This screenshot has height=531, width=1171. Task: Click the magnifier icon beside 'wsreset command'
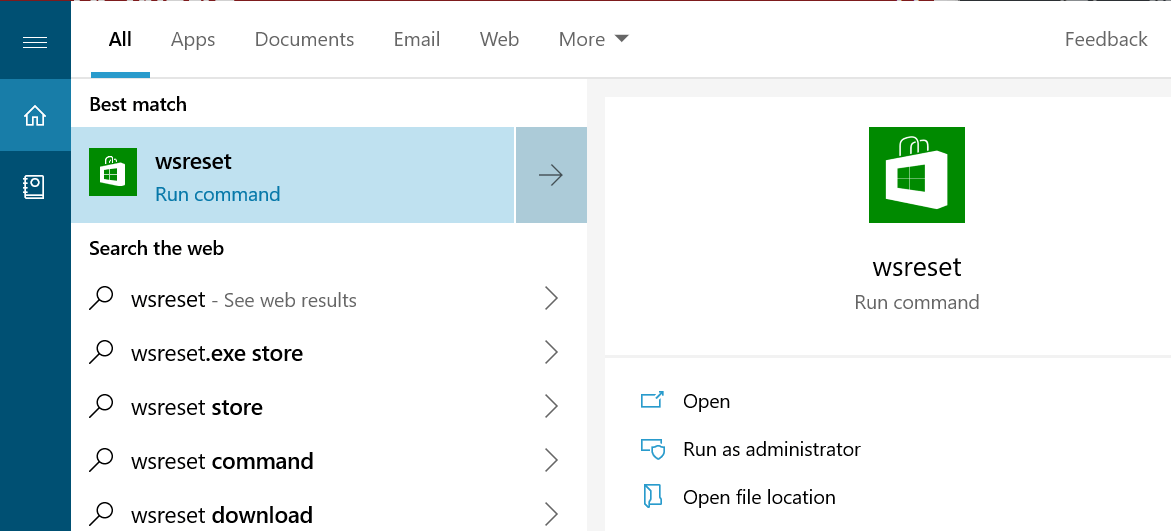click(x=101, y=461)
